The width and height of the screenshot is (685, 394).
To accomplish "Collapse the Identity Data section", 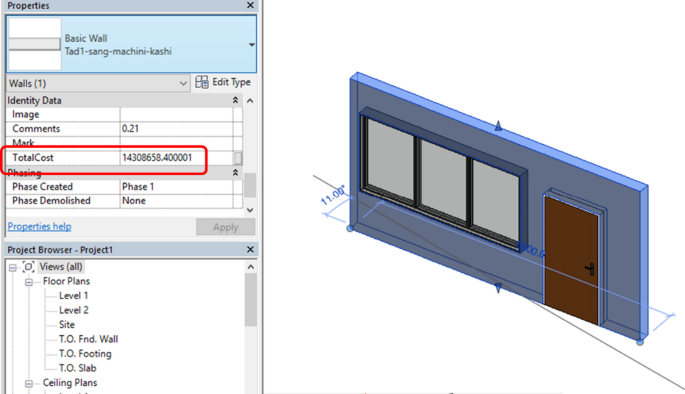I will pos(235,100).
